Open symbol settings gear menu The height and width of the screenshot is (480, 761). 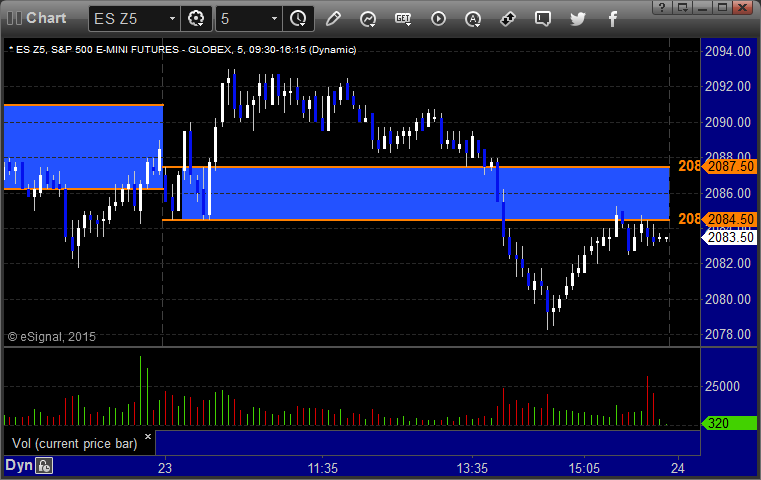pyautogui.click(x=196, y=18)
